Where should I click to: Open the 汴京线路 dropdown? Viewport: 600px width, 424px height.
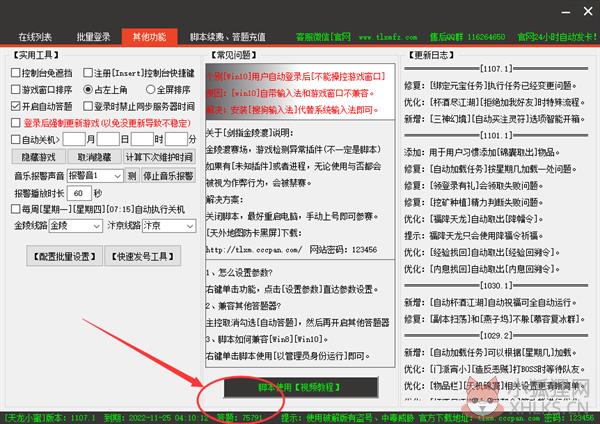click(169, 226)
